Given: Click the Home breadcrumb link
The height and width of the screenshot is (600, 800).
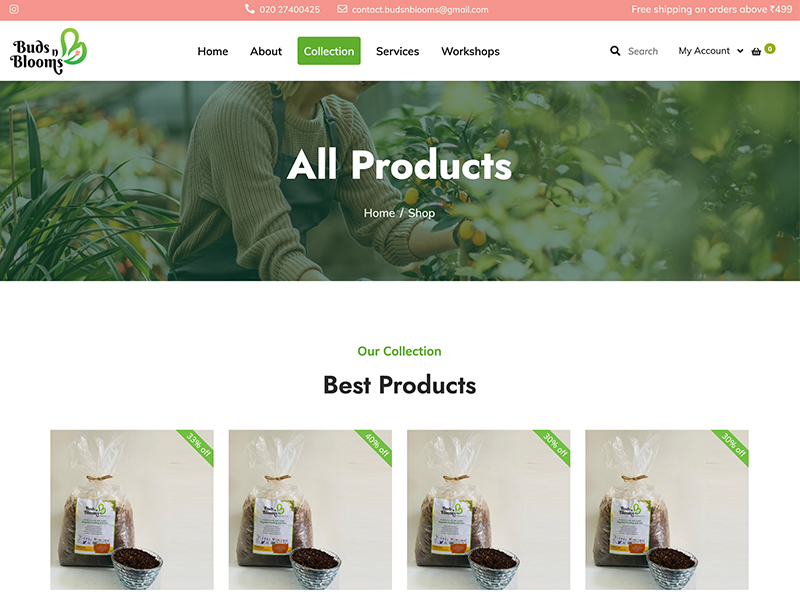Looking at the screenshot, I should click(379, 213).
